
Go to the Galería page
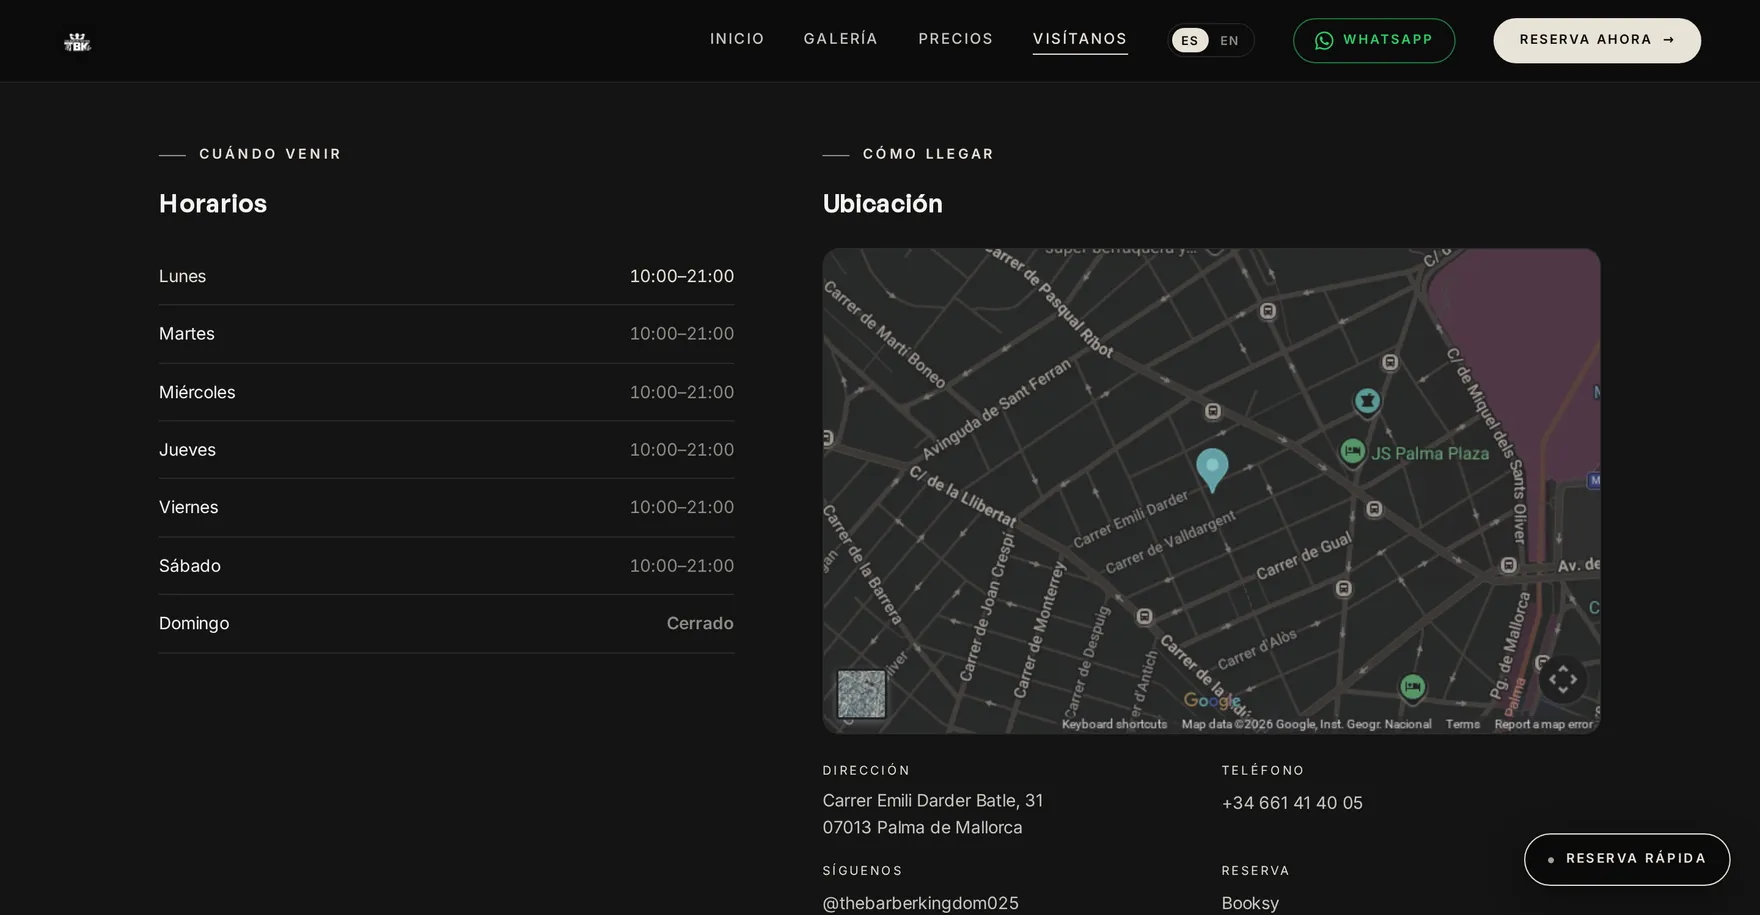point(840,39)
